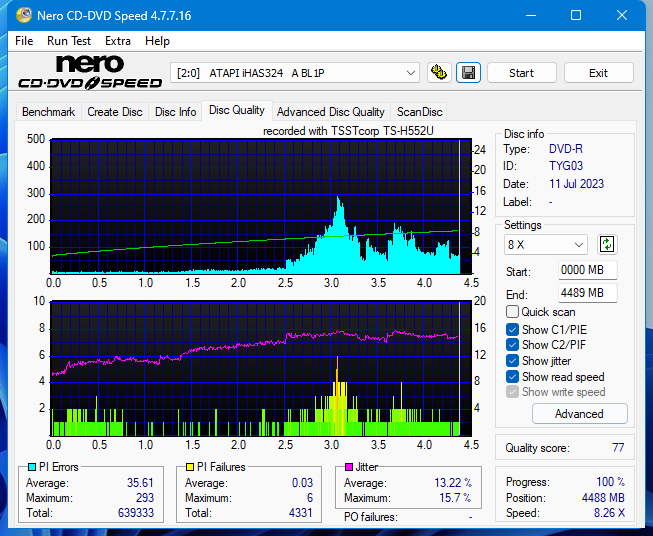Close the Nero CD-DVD Speed window
Image resolution: width=653 pixels, height=536 pixels.
click(622, 15)
